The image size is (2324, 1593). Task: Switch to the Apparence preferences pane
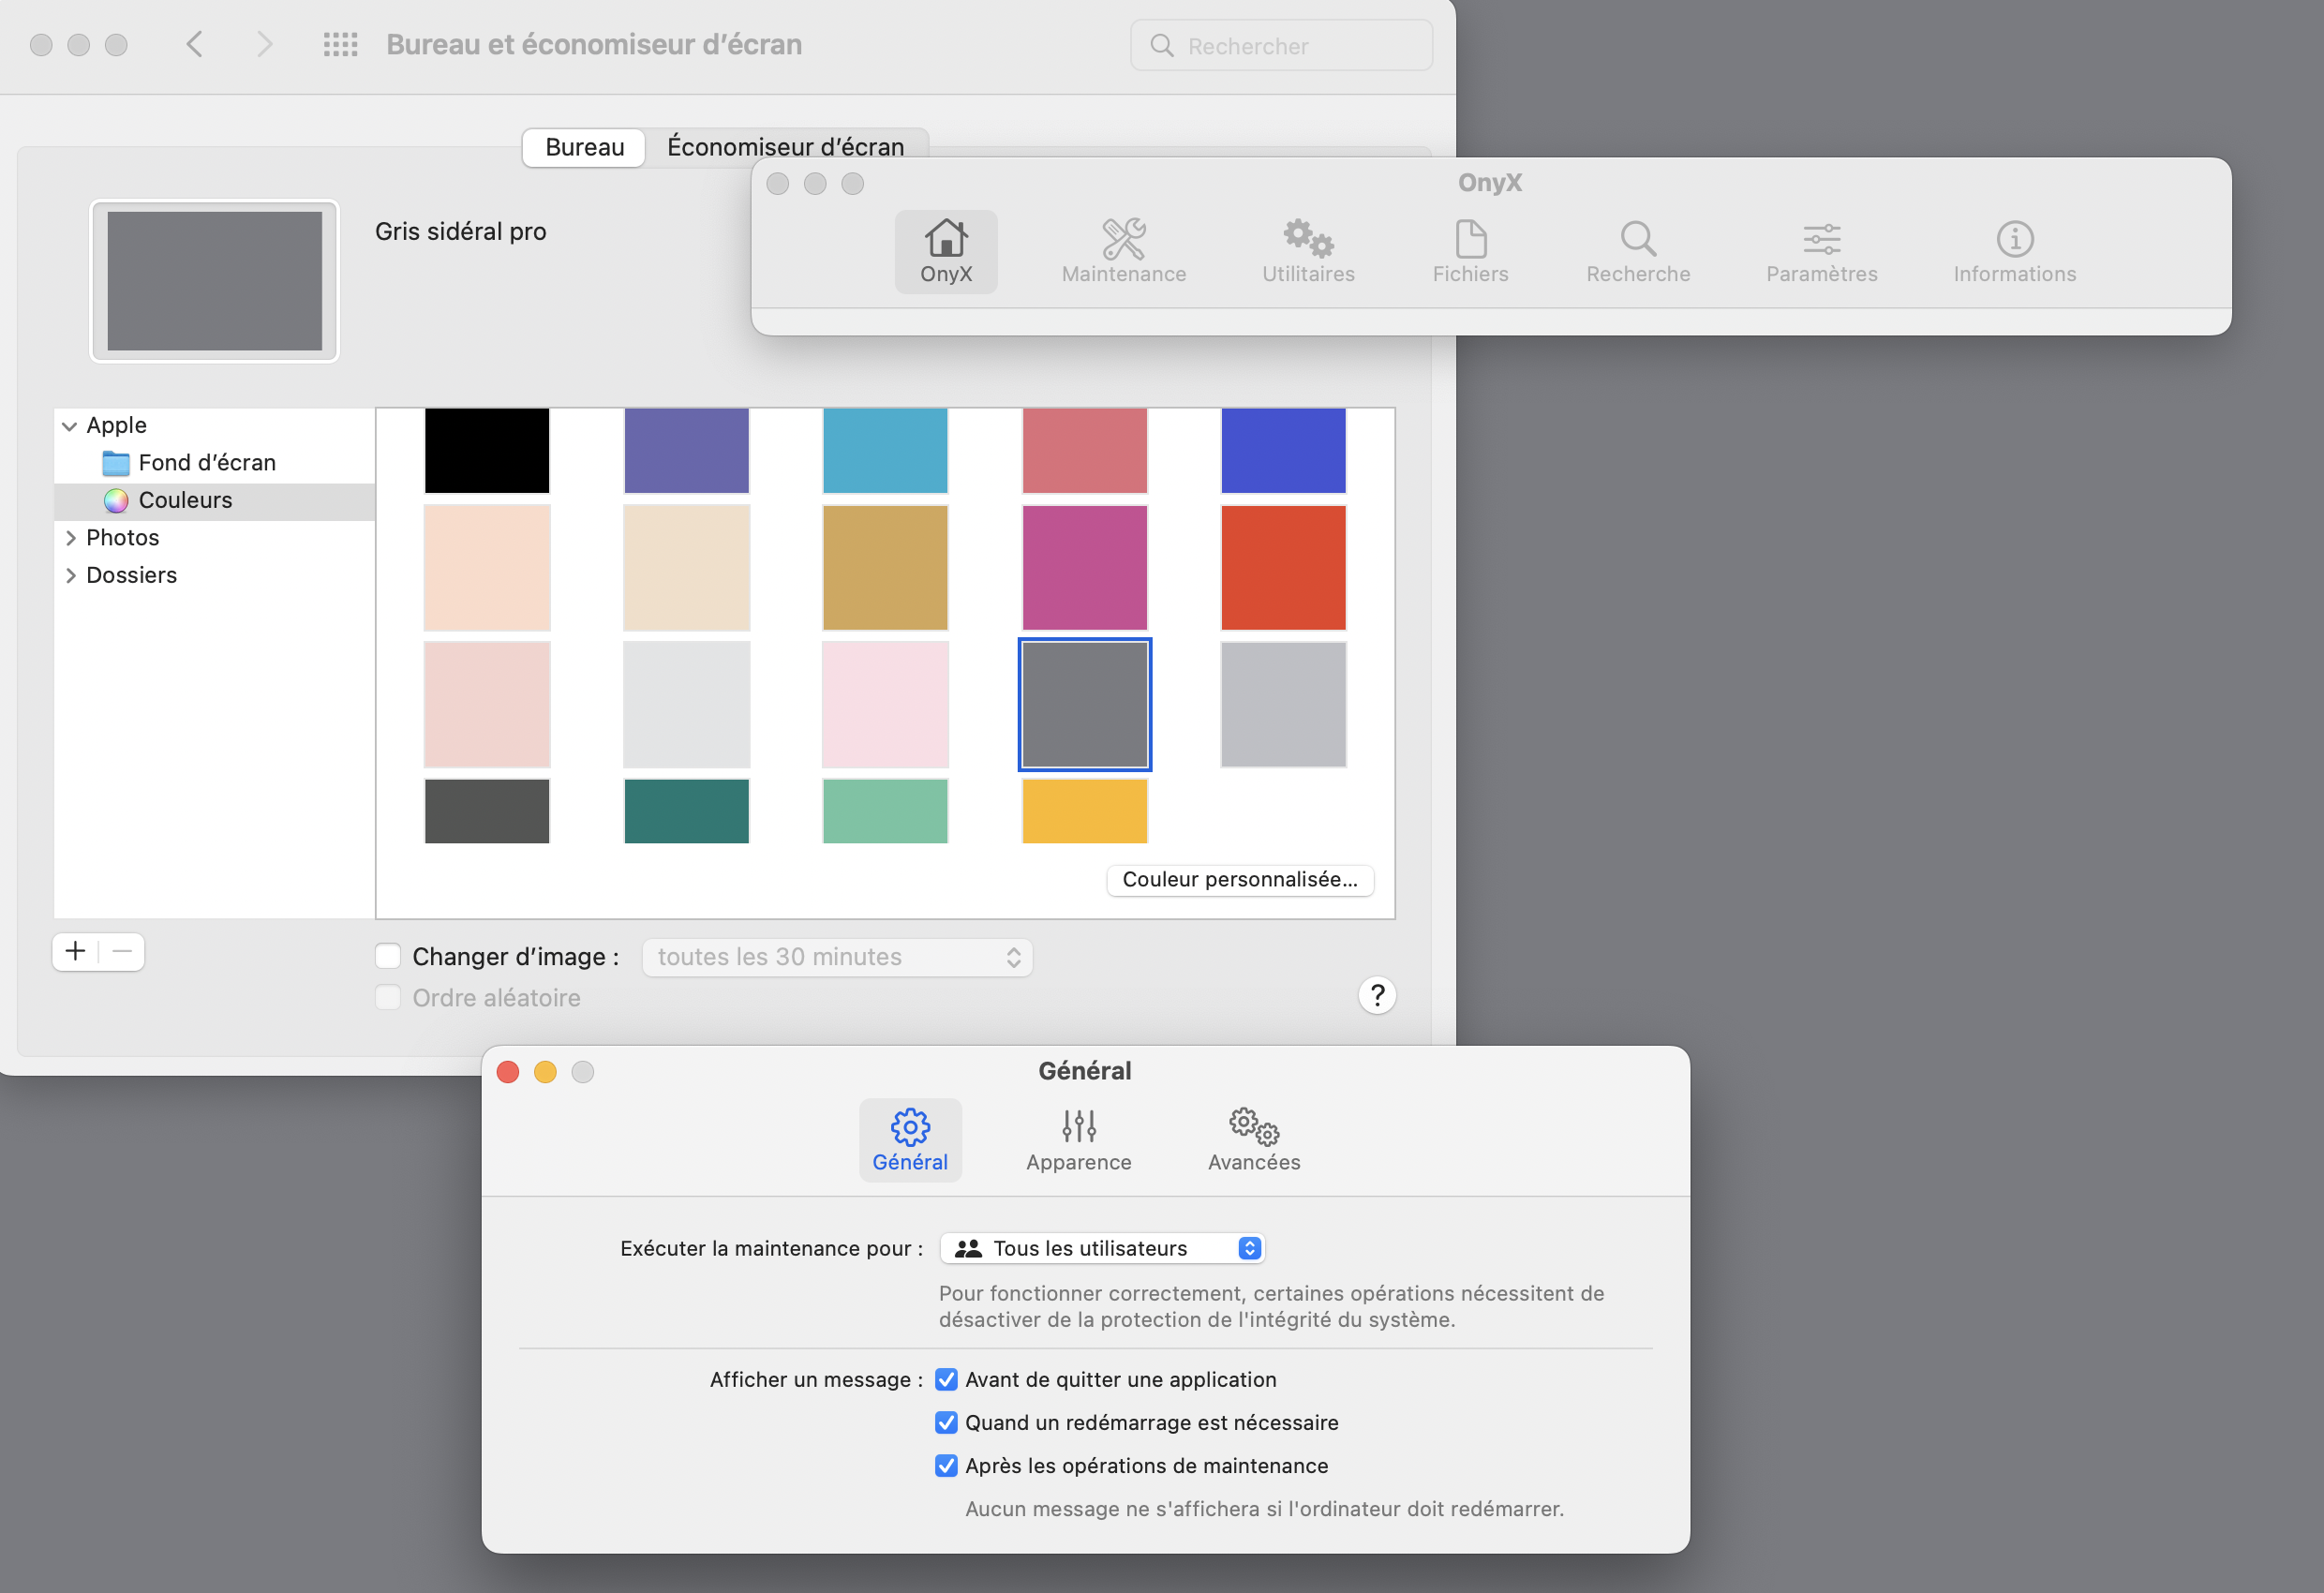pos(1078,1140)
